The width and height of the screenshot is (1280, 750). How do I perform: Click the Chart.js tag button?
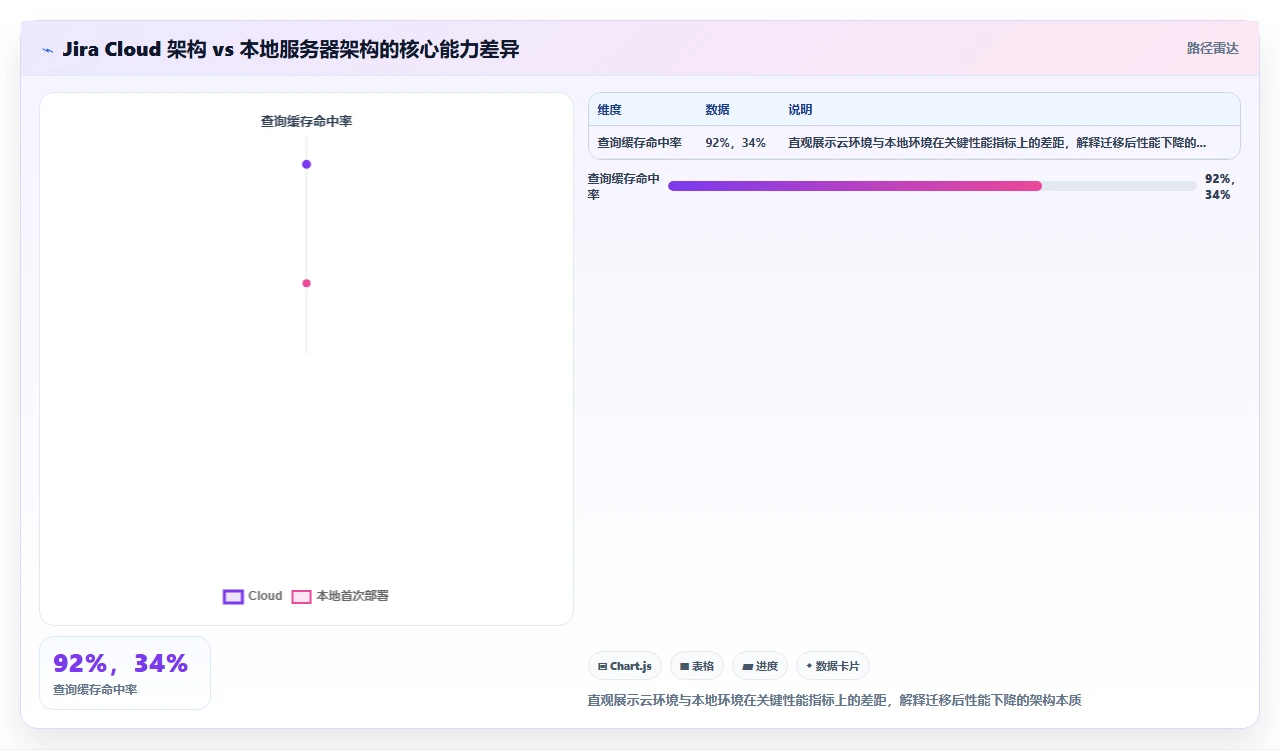pyautogui.click(x=625, y=666)
